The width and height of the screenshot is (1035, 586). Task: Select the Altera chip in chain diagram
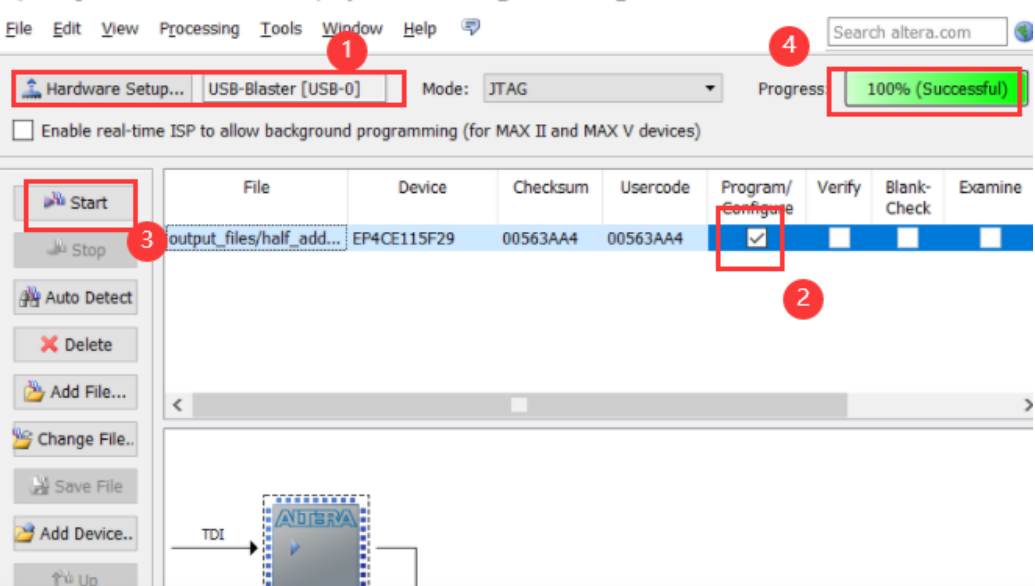pos(316,541)
